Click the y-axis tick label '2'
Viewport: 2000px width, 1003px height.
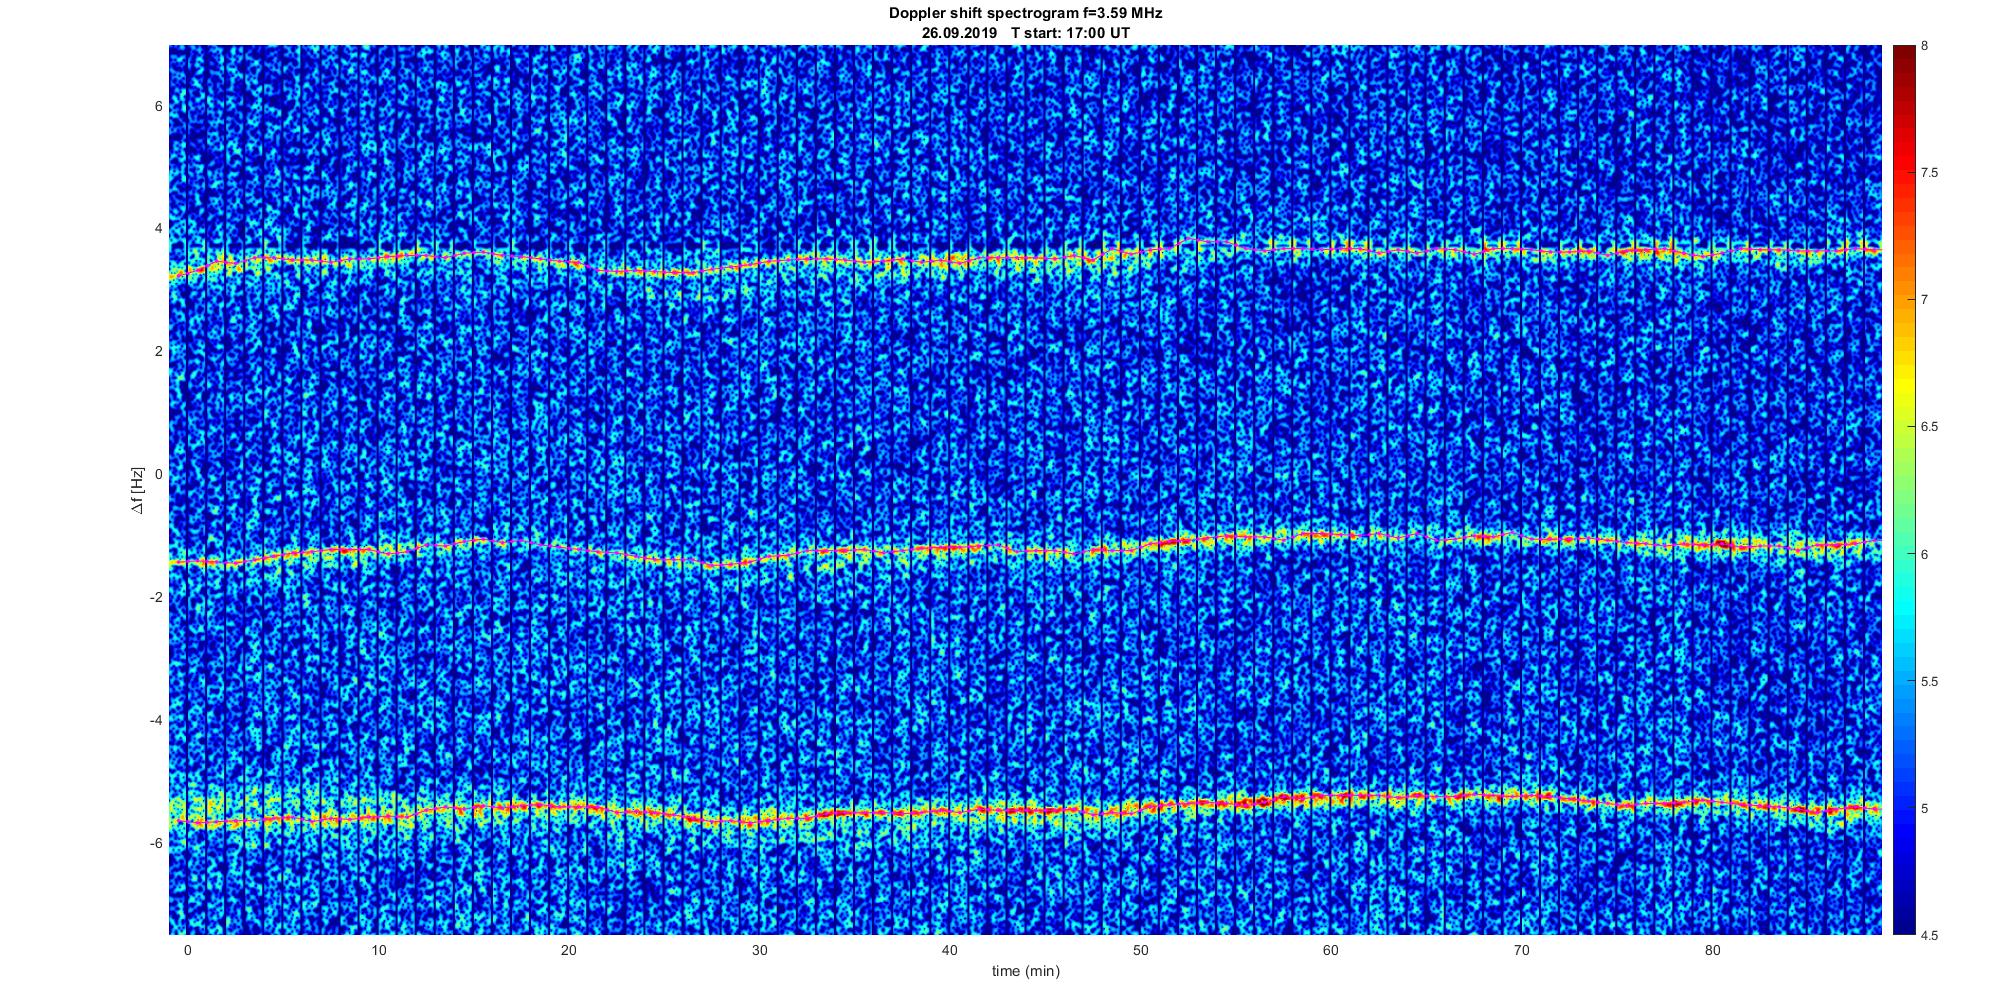point(158,351)
